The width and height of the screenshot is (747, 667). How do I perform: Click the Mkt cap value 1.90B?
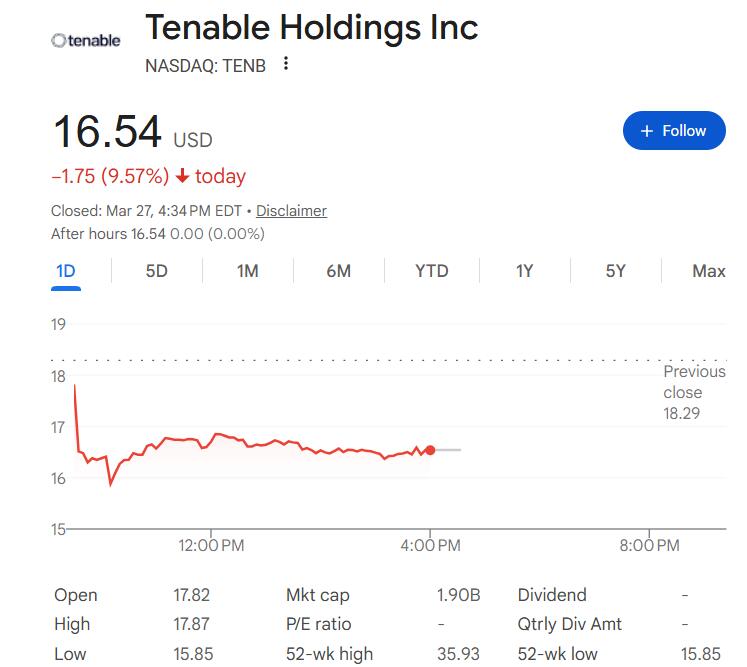tap(458, 595)
